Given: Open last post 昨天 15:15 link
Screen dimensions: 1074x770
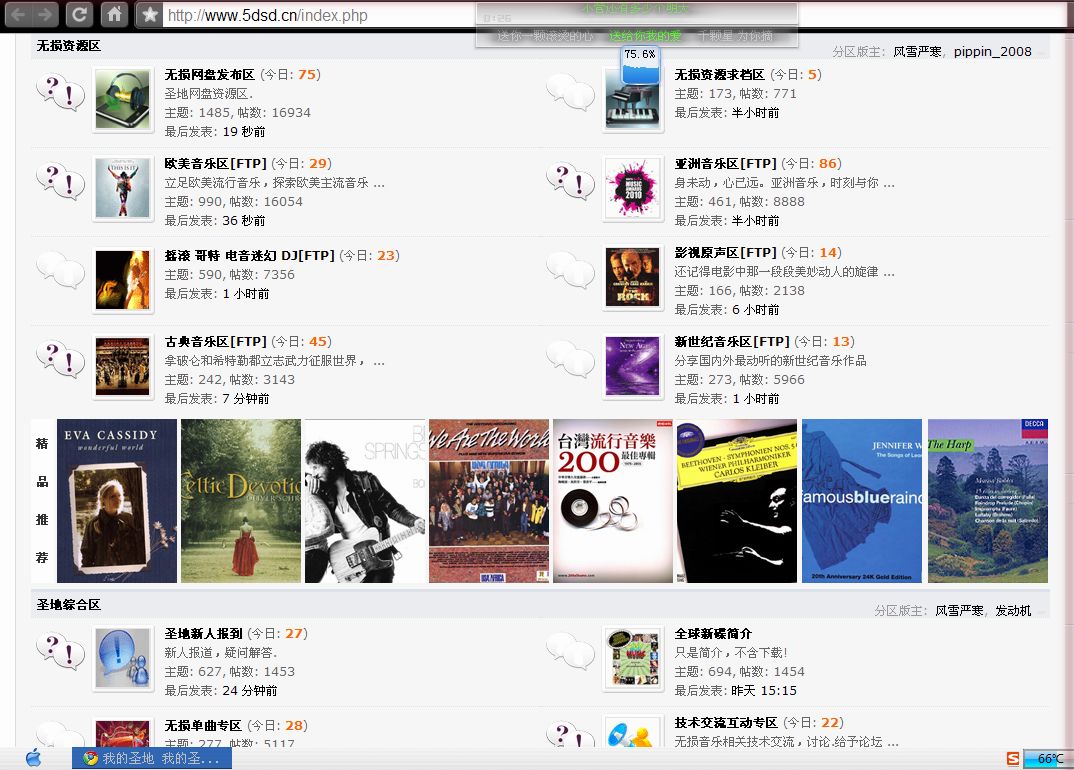Looking at the screenshot, I should [x=764, y=691].
